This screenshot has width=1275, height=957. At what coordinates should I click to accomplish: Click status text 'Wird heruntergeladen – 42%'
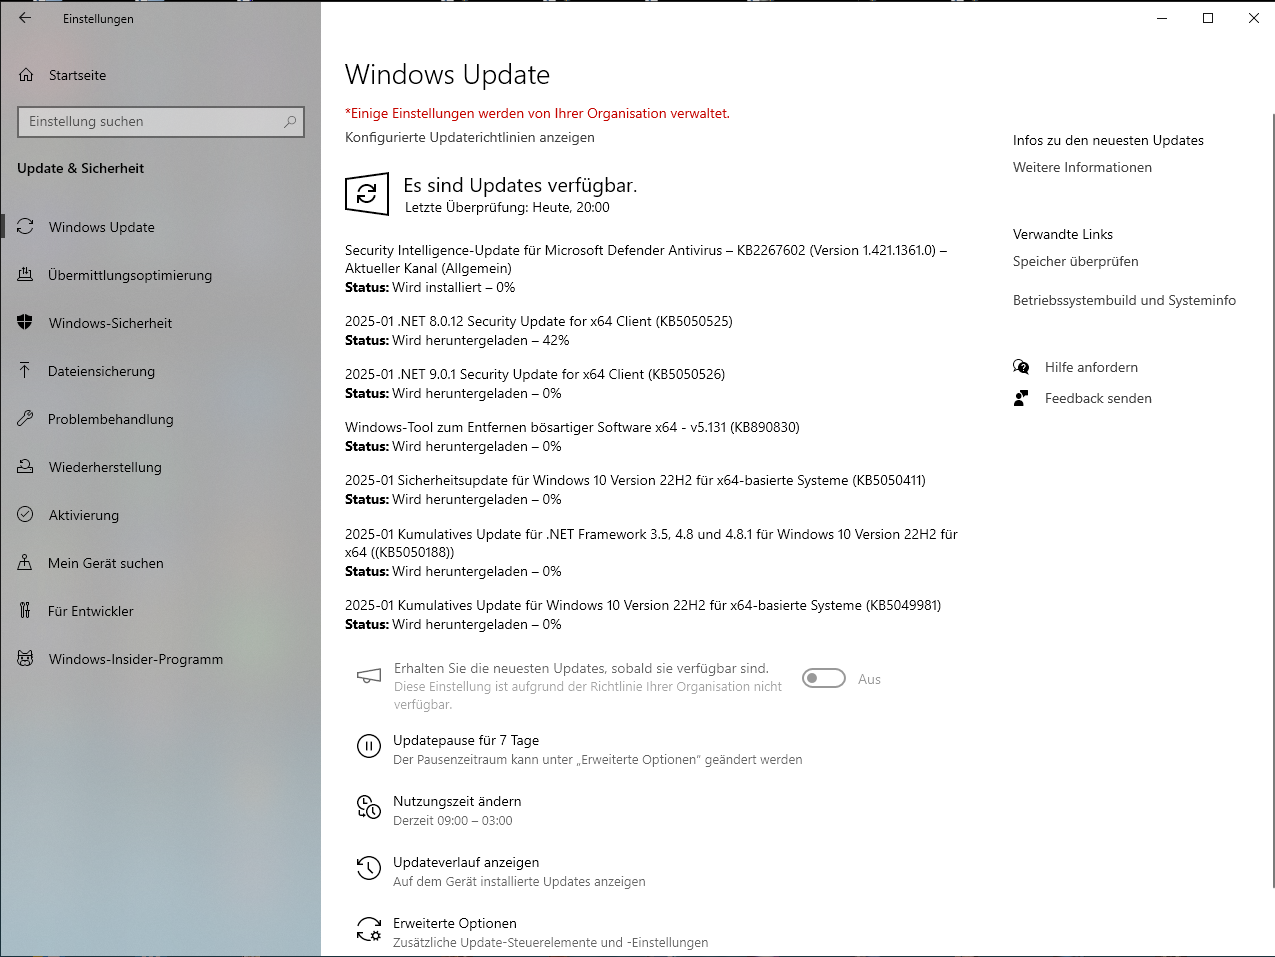point(481,340)
